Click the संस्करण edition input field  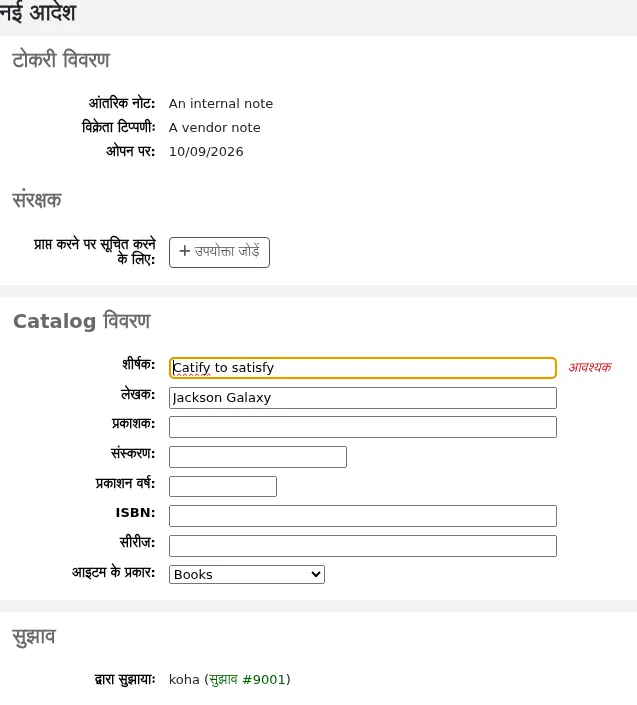coord(258,457)
